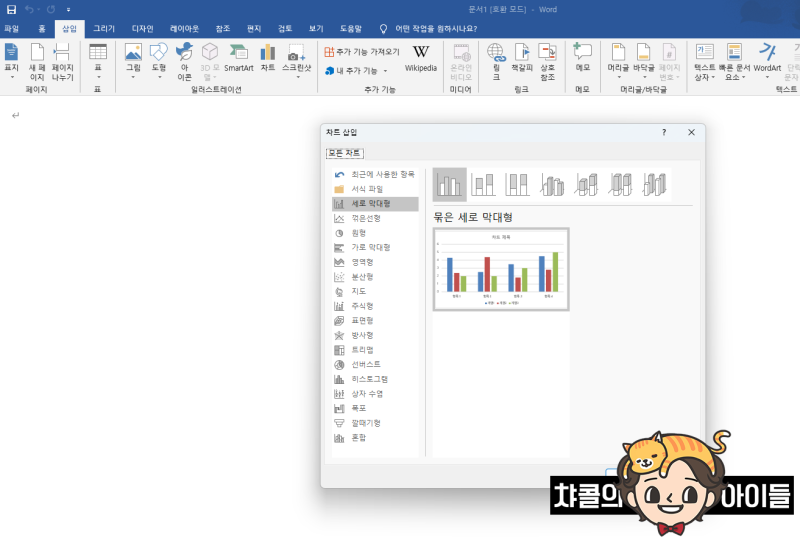Click the 모든 차트 tab in dialog

click(345, 153)
